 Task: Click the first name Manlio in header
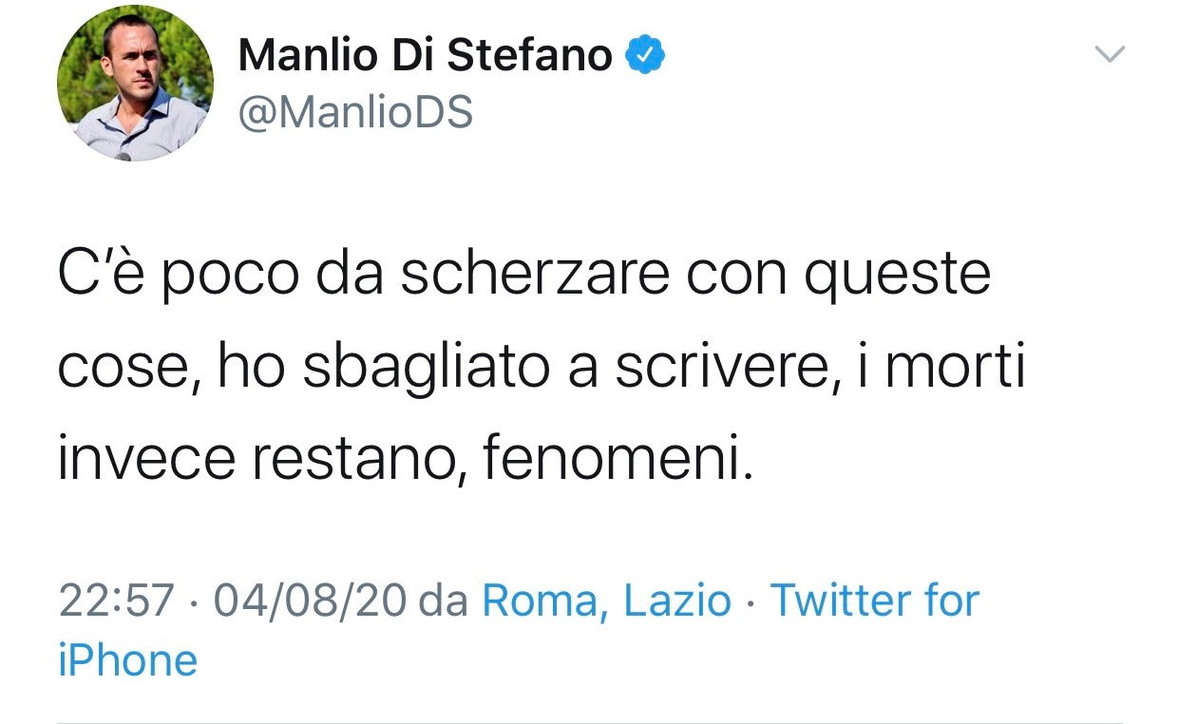point(308,55)
